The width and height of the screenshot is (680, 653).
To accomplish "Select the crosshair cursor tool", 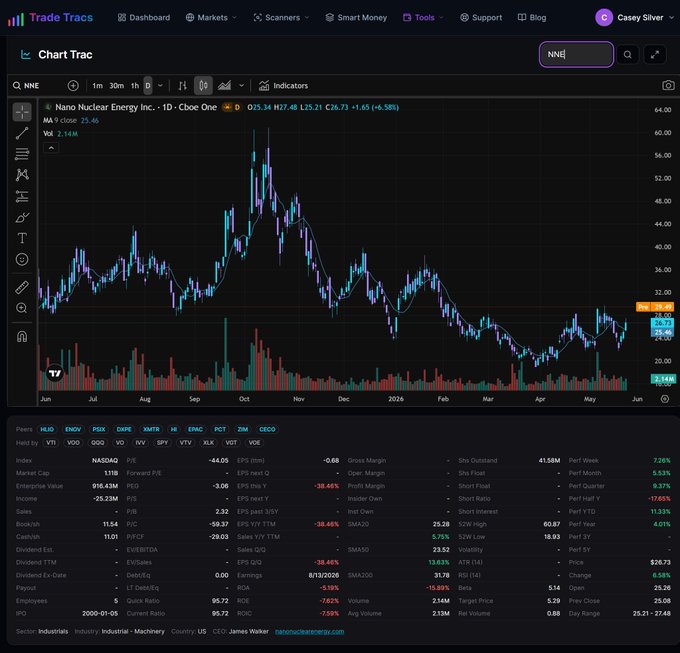I will coord(22,112).
